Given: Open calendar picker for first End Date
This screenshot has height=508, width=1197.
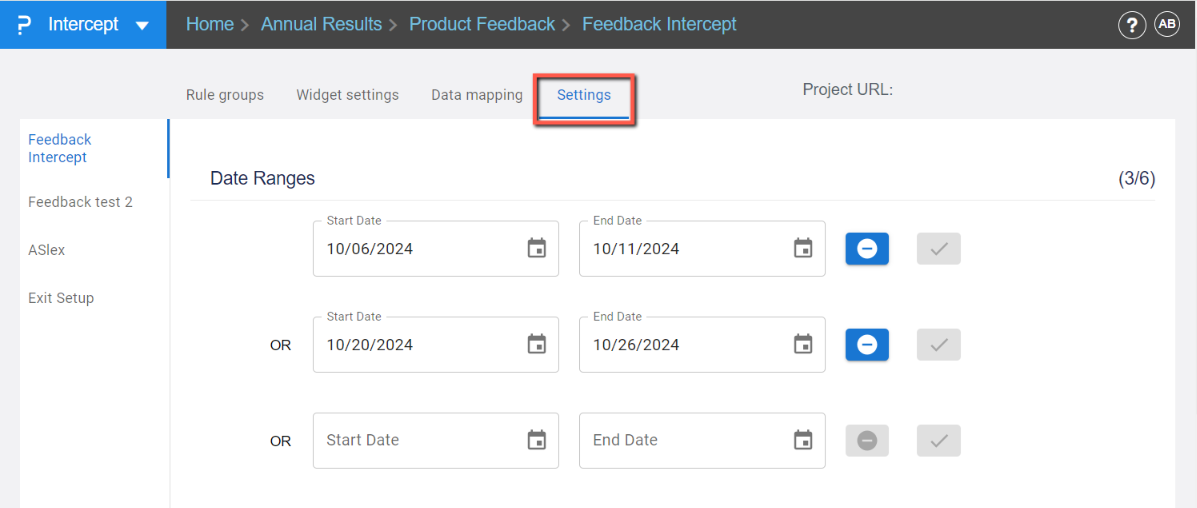Looking at the screenshot, I should (x=803, y=249).
